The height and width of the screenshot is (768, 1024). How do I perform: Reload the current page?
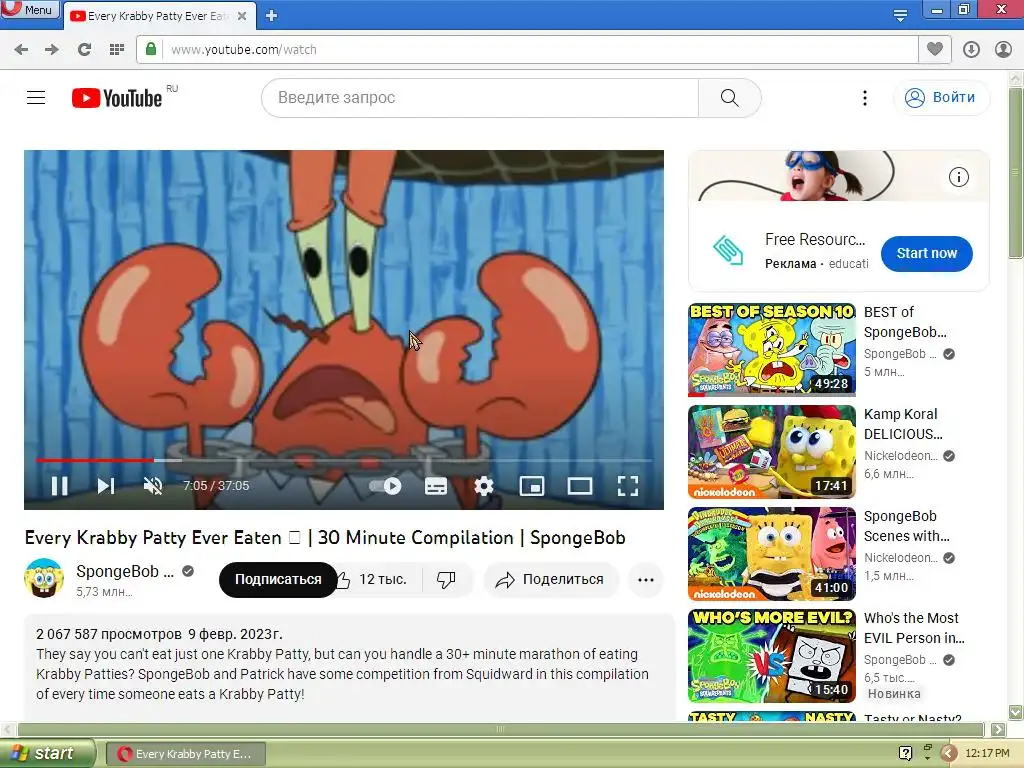click(84, 50)
